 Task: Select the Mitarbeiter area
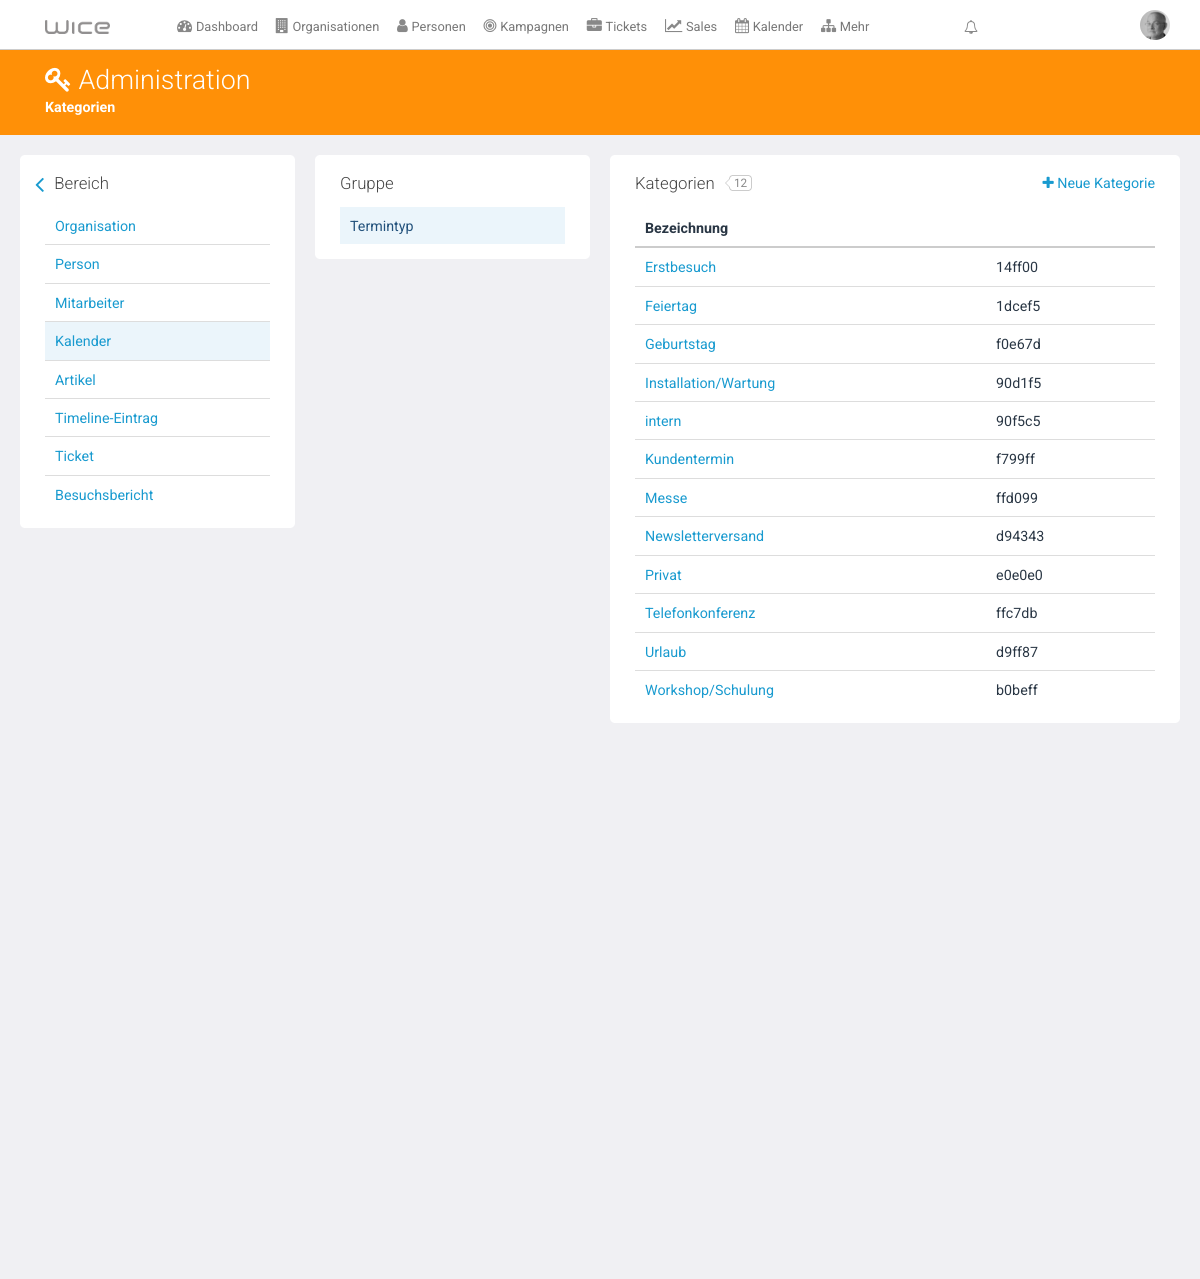tap(157, 303)
